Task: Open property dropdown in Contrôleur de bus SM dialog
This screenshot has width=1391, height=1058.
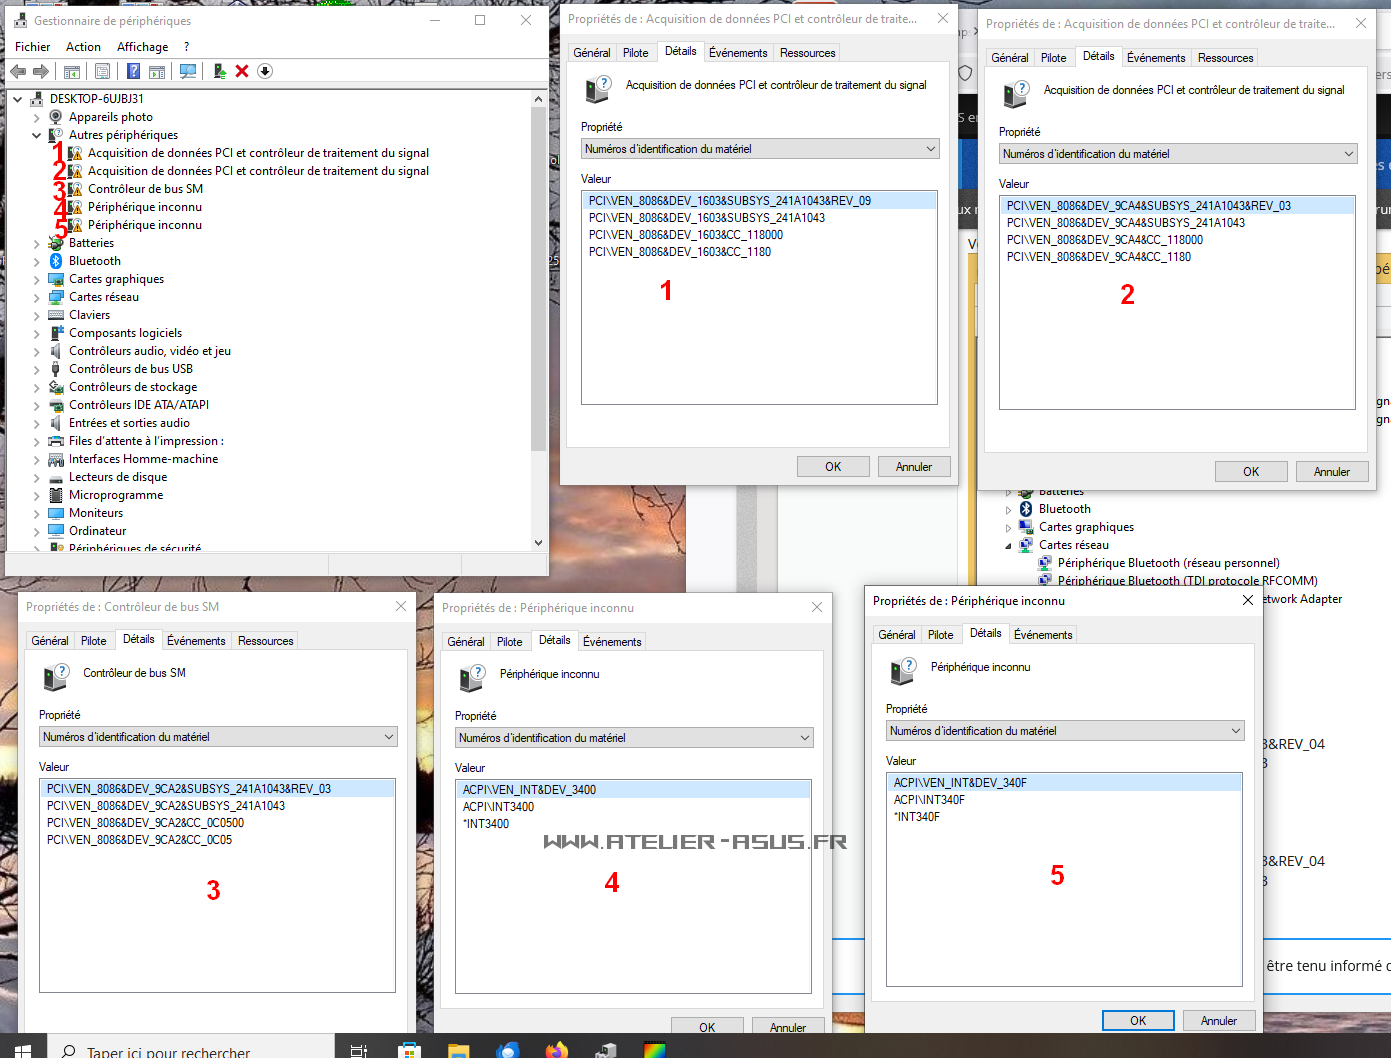Action: [x=389, y=737]
